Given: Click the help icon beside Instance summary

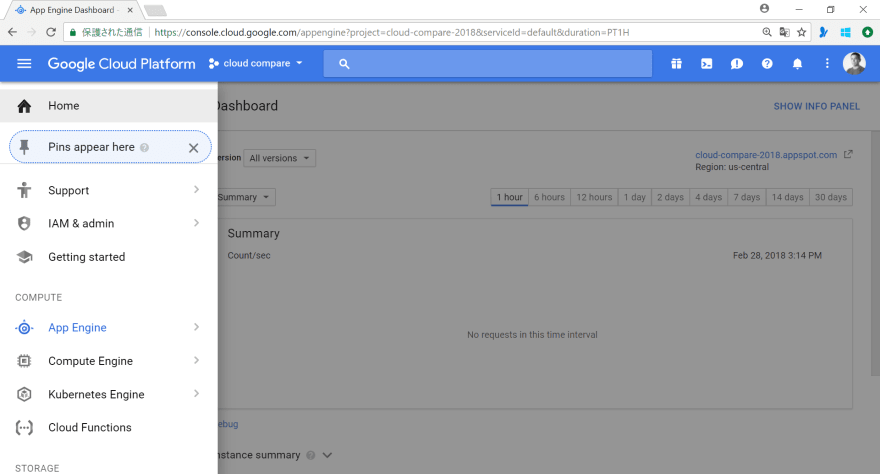Looking at the screenshot, I should click(310, 455).
